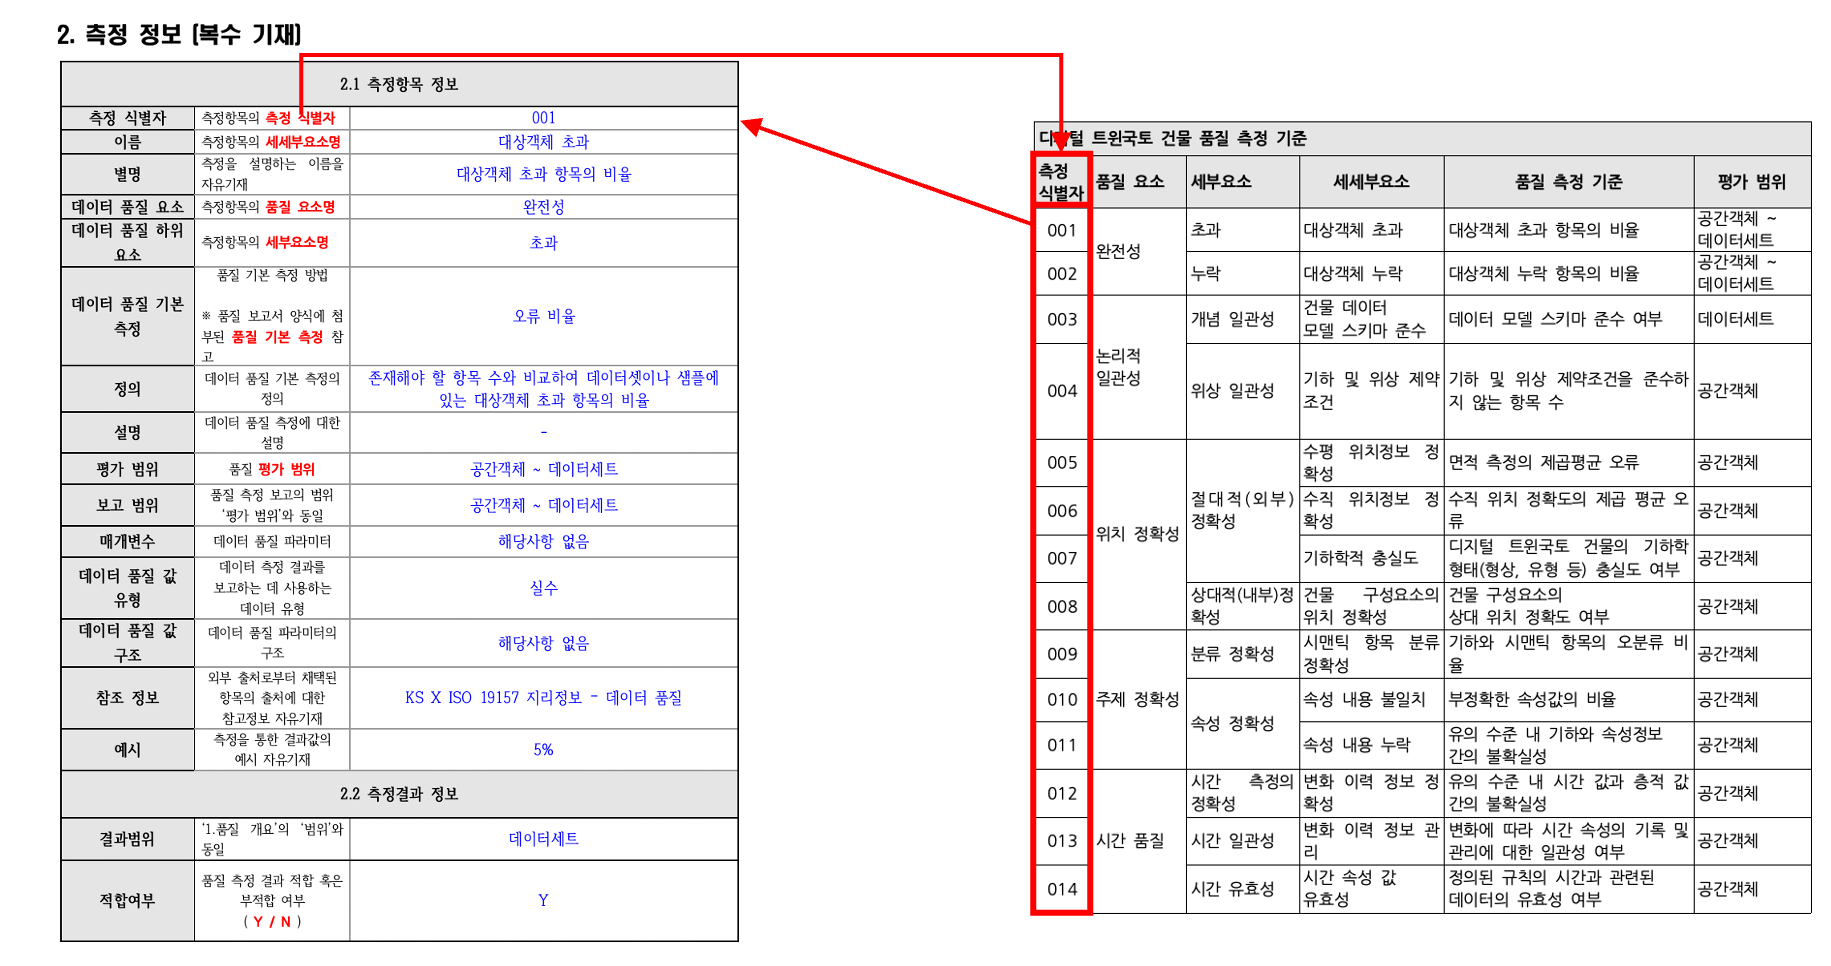Viewport: 1831px width, 966px height.
Task: Click the '데이터 품질 요소' label
Action: [x=127, y=207]
